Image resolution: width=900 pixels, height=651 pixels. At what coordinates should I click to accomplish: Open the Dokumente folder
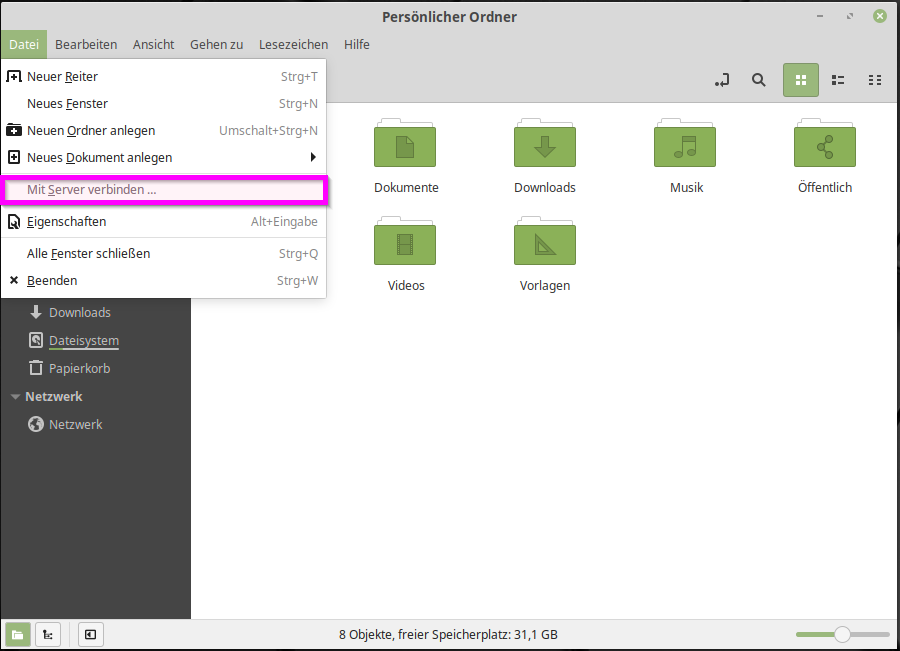[x=405, y=156]
